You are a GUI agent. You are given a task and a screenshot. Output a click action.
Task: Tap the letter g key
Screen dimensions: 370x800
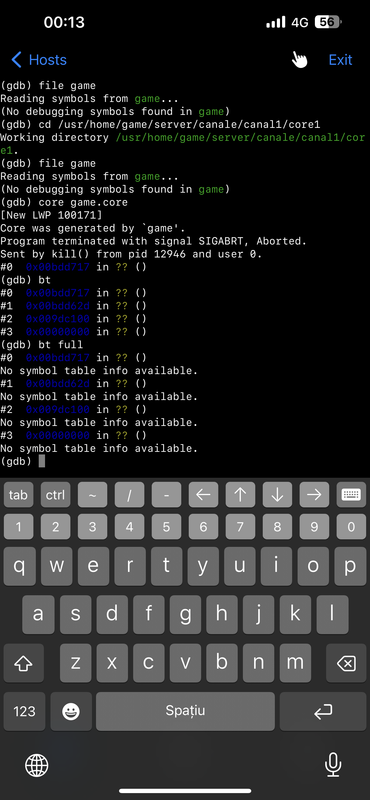[x=185, y=614]
